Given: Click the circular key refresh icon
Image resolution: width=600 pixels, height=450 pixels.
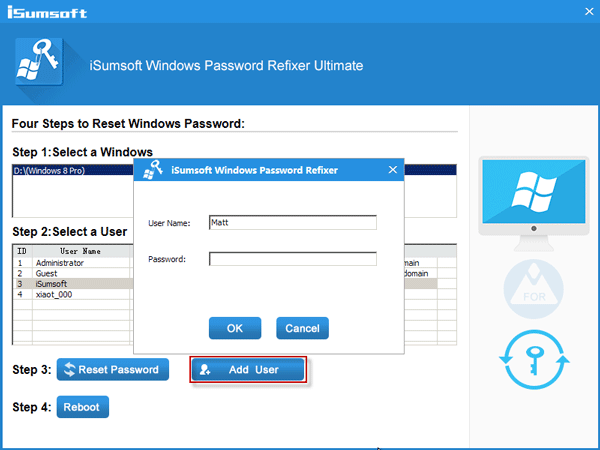Looking at the screenshot, I should (x=534, y=360).
